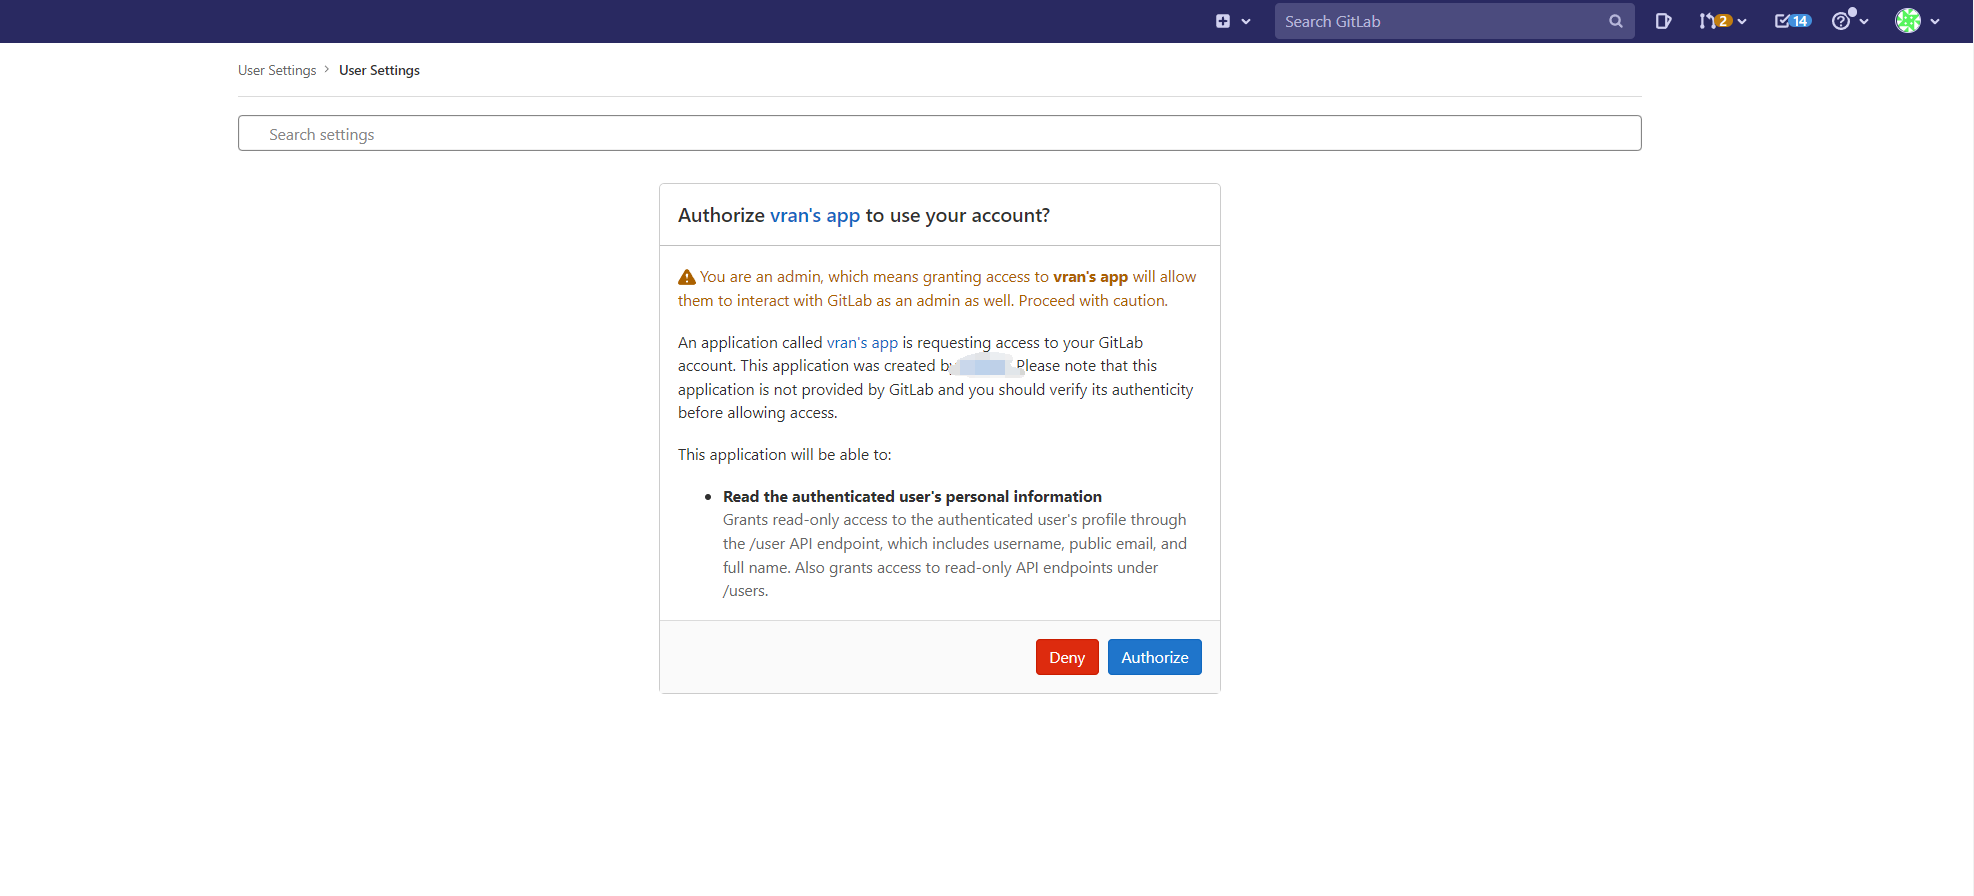Expand the user profile menu chevron
This screenshot has width=1974, height=896.
tap(1935, 22)
